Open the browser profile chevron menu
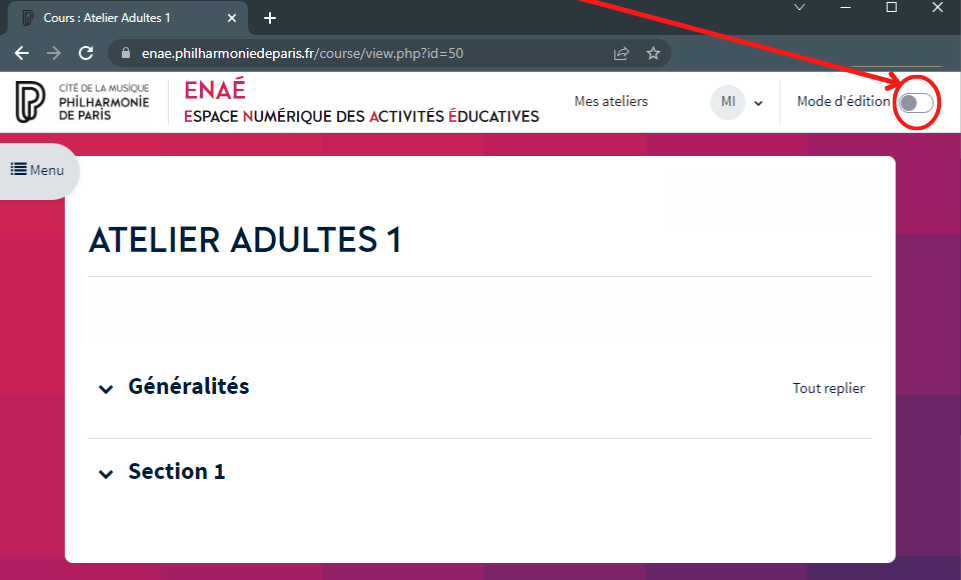The width and height of the screenshot is (961, 580). (797, 8)
